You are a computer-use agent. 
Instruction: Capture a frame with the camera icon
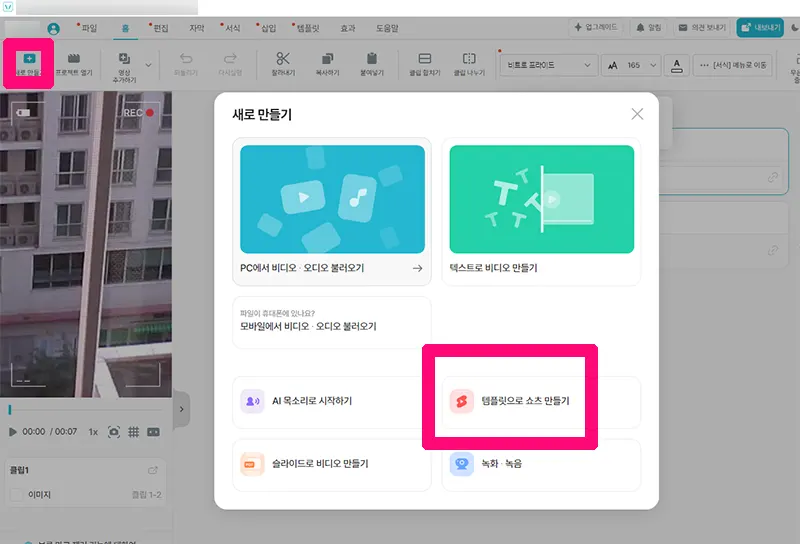pyautogui.click(x=114, y=432)
